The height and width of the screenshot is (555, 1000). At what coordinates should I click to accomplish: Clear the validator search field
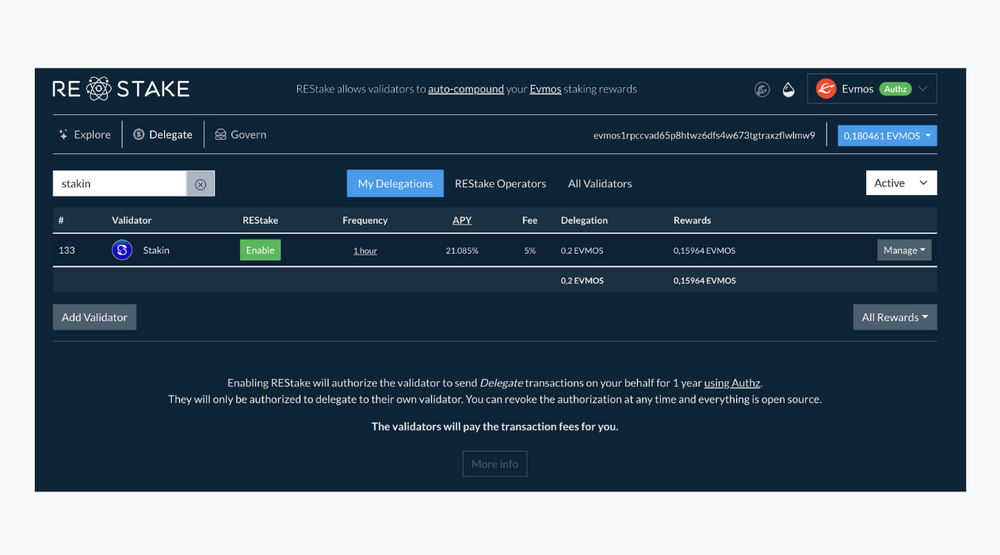[200, 184]
